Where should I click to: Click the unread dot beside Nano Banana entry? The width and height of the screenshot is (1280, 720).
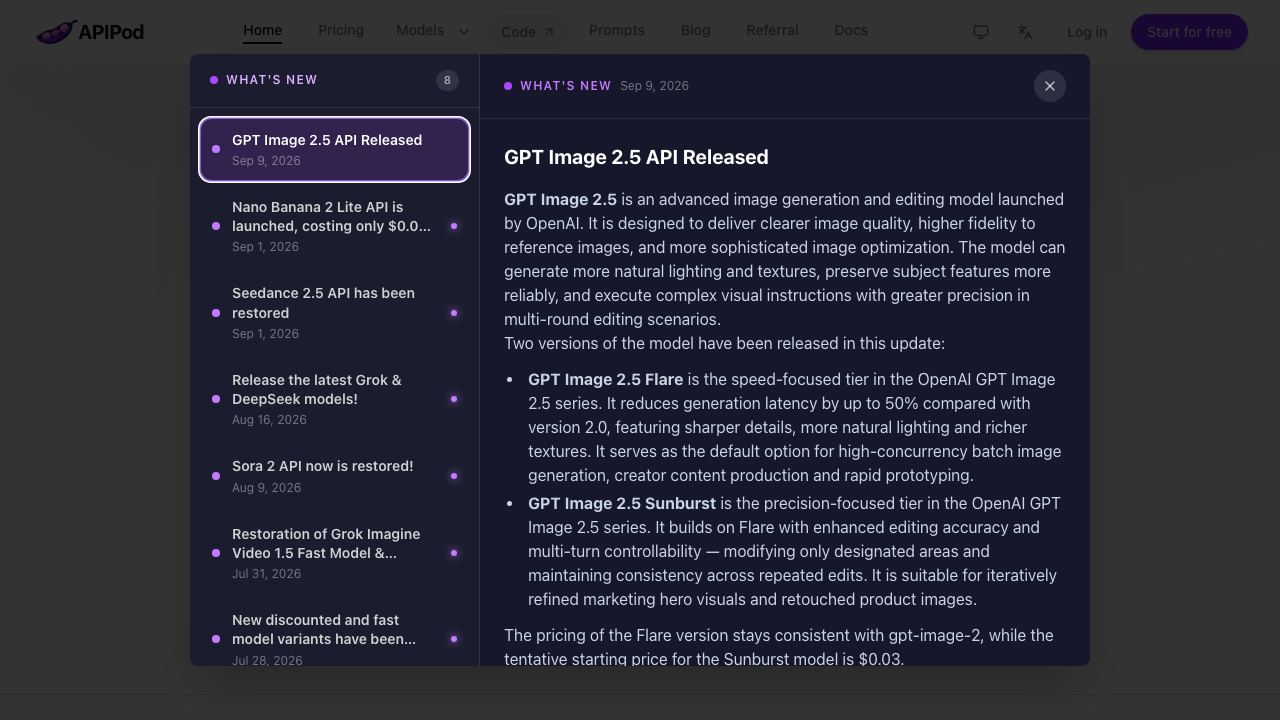click(x=454, y=226)
